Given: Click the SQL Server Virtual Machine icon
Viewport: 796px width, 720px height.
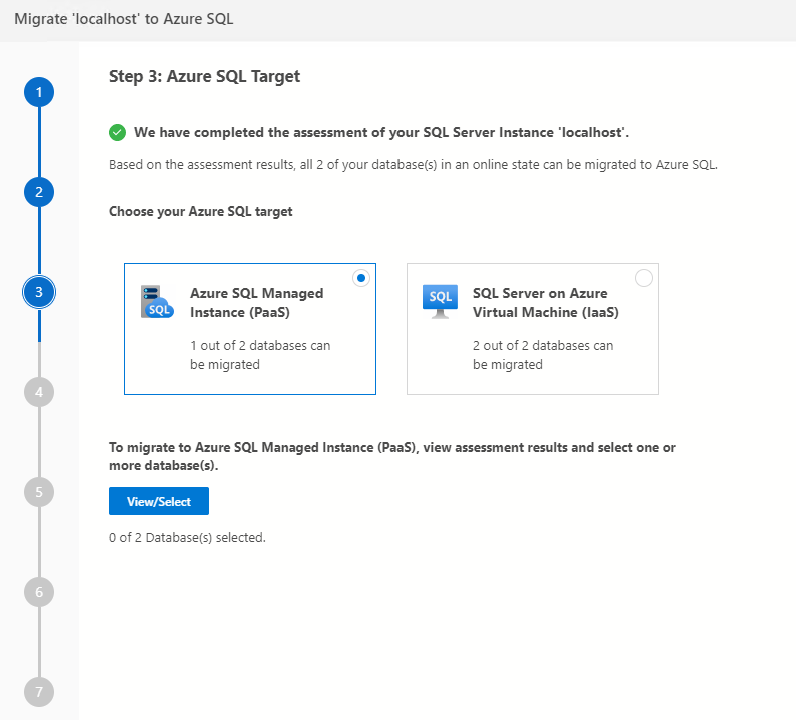Looking at the screenshot, I should tap(440, 300).
